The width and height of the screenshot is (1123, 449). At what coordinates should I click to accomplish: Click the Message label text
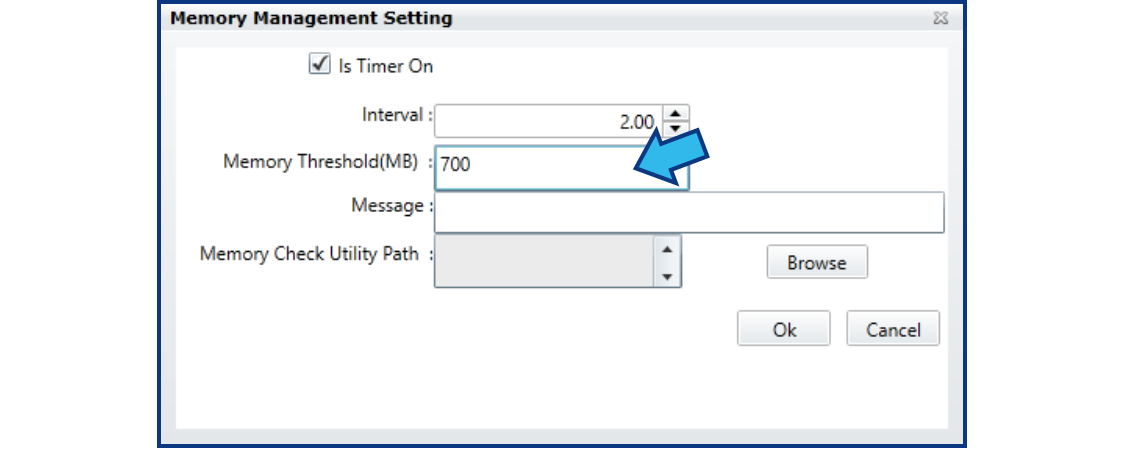389,205
